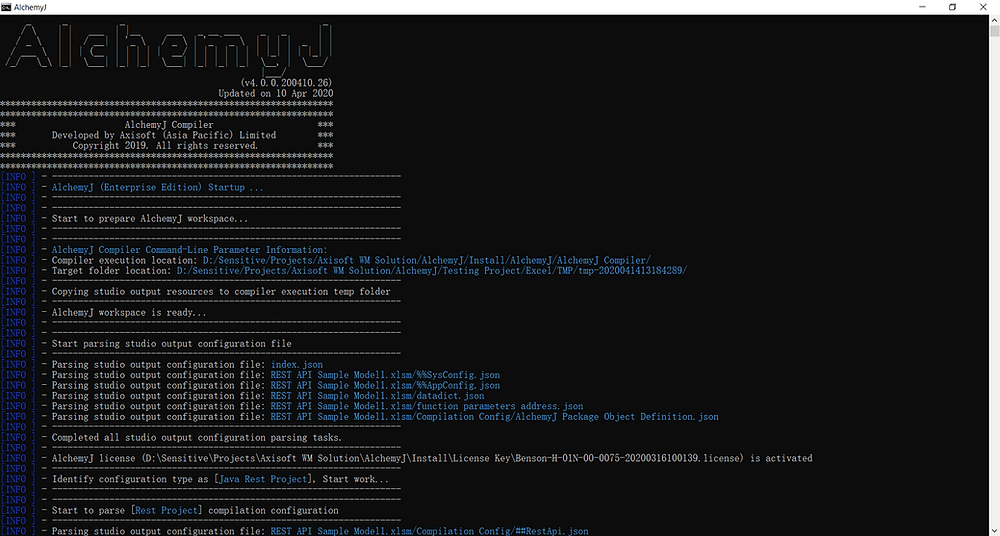The image size is (1000, 536).
Task: Click the scrollbar up arrow
Action: (994, 20)
